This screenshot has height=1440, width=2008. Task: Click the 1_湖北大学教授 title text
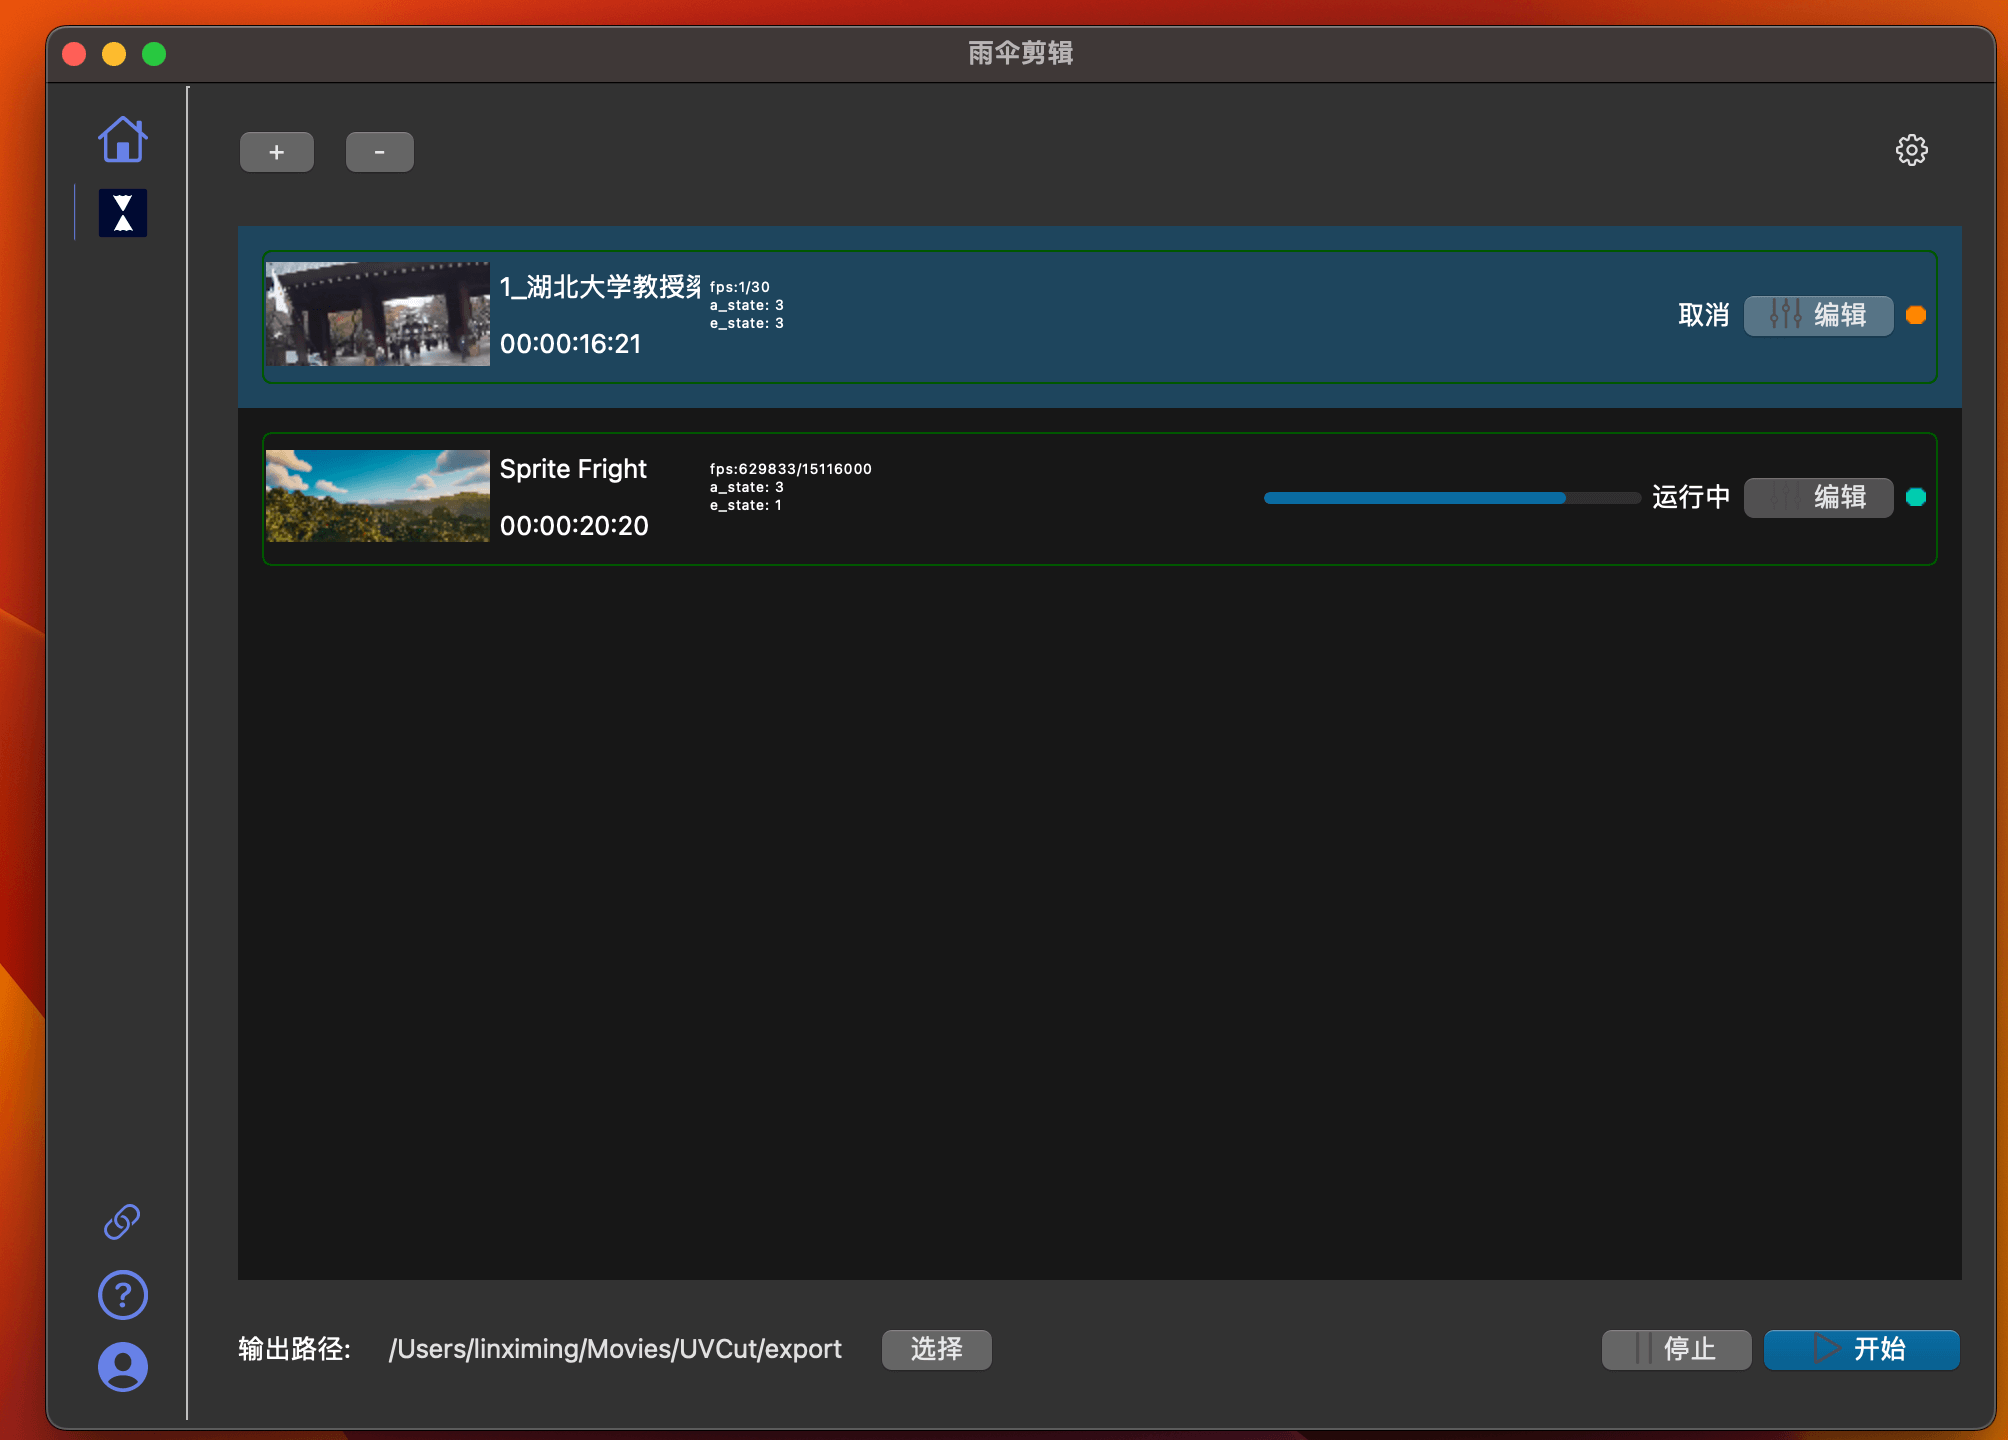pos(600,287)
